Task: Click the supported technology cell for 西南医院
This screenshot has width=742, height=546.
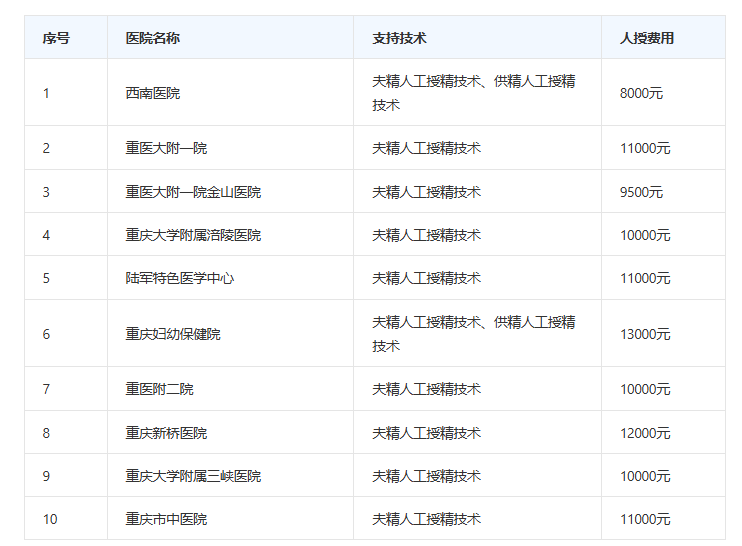Action: [x=474, y=93]
